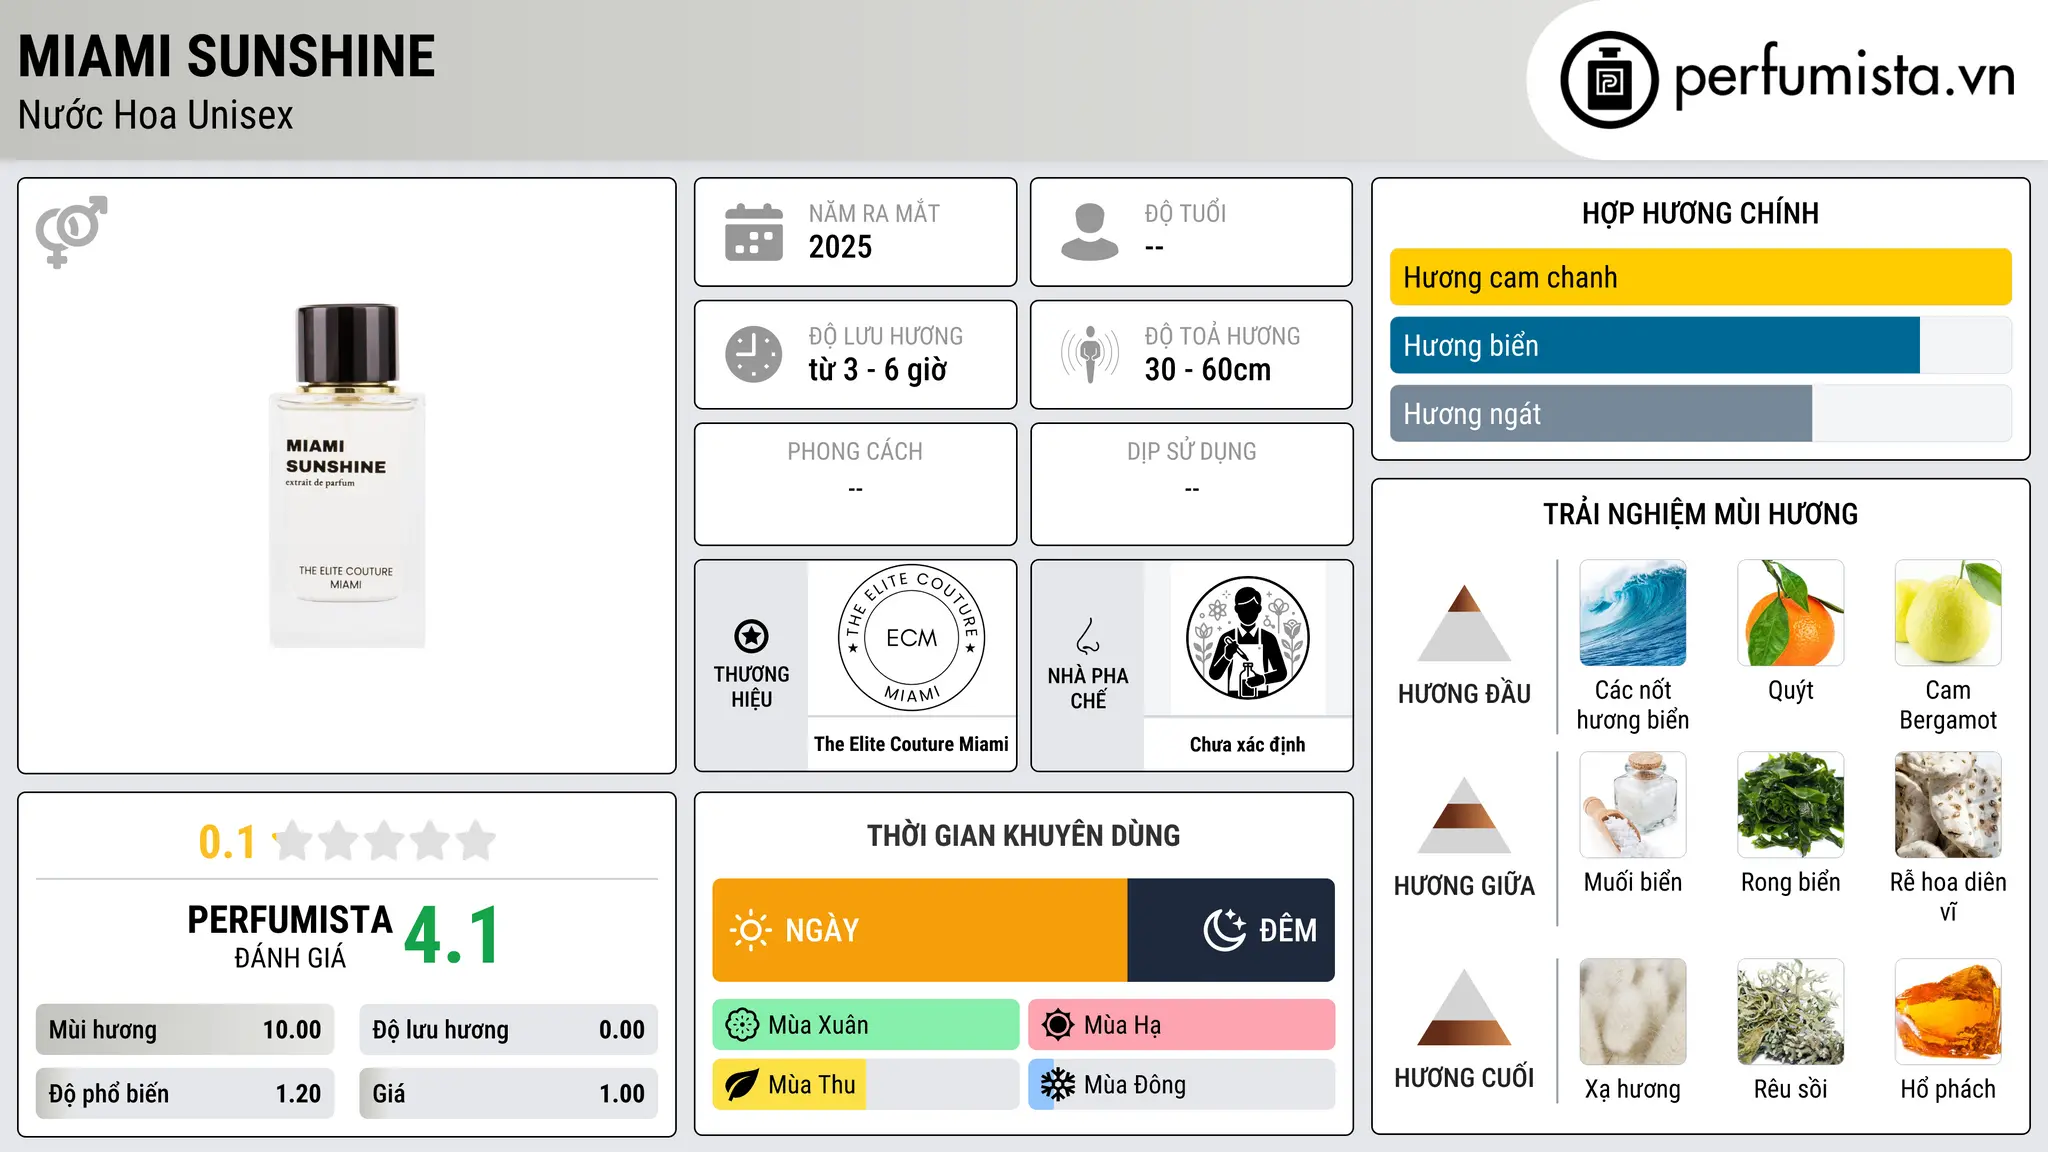
Task: Click the green 4.1 Perfumista rating
Action: pyautogui.click(x=452, y=936)
